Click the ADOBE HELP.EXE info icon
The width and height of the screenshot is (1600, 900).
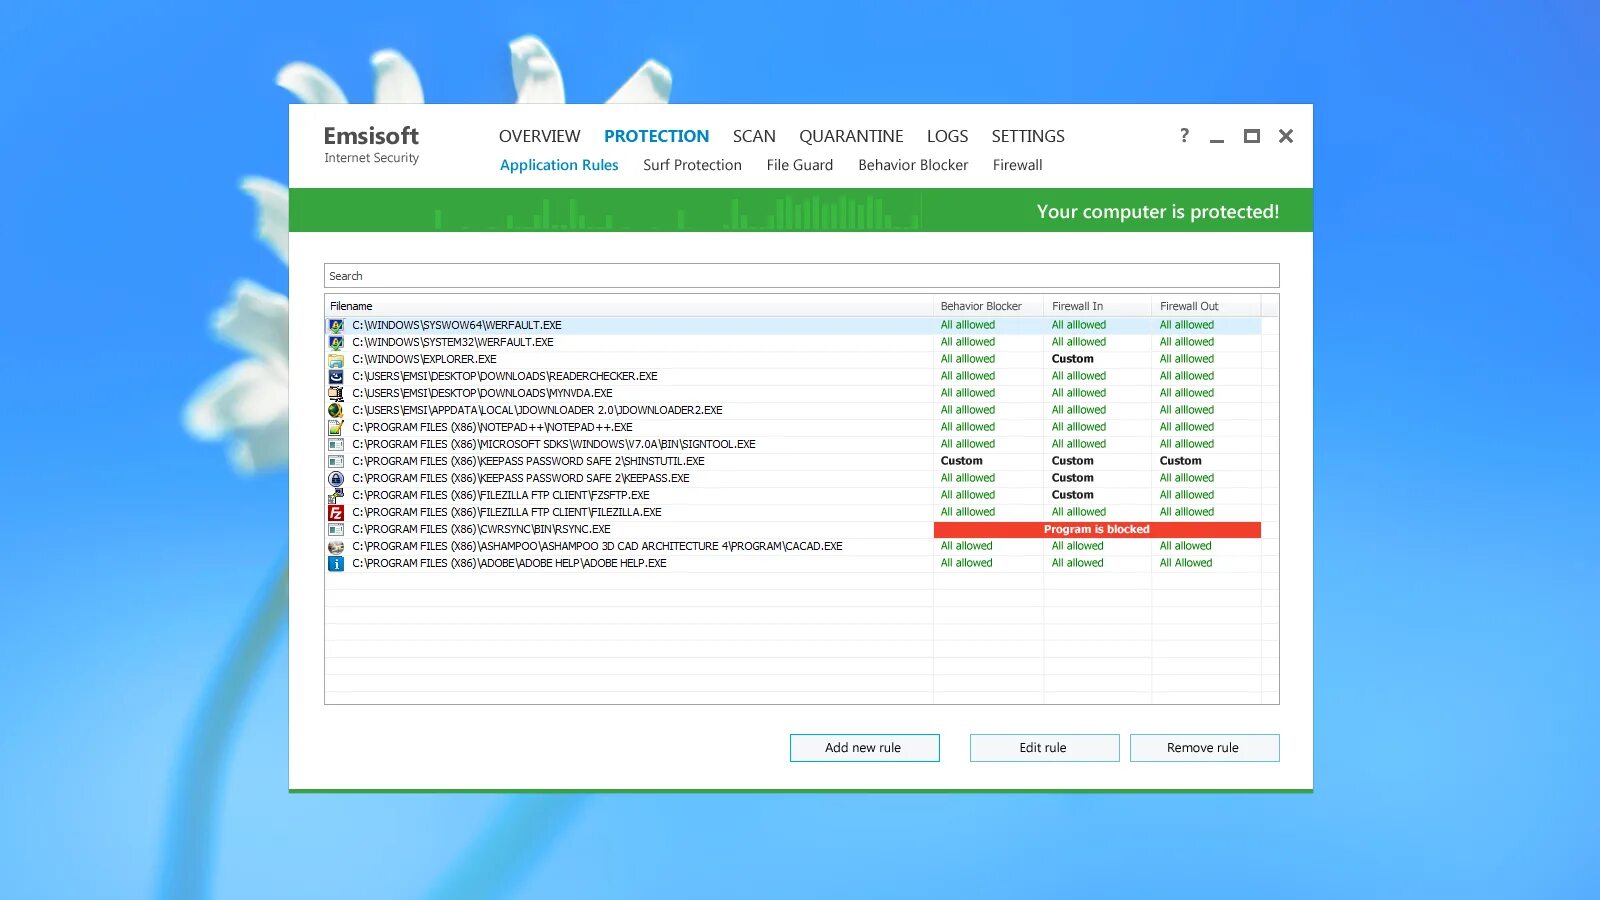pyautogui.click(x=336, y=563)
